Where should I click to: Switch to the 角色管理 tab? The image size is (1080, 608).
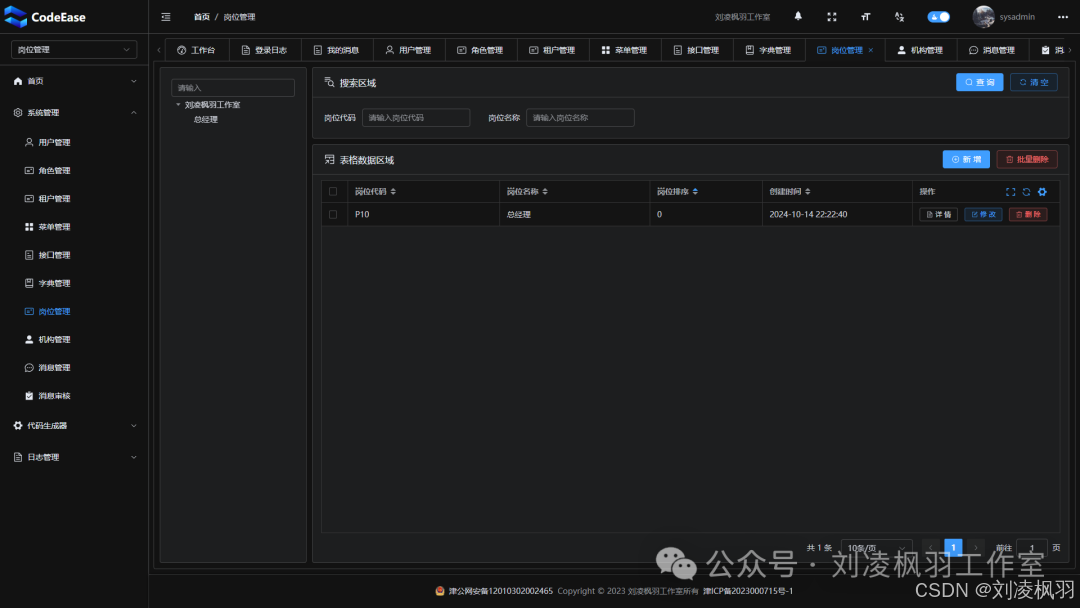coord(481,50)
